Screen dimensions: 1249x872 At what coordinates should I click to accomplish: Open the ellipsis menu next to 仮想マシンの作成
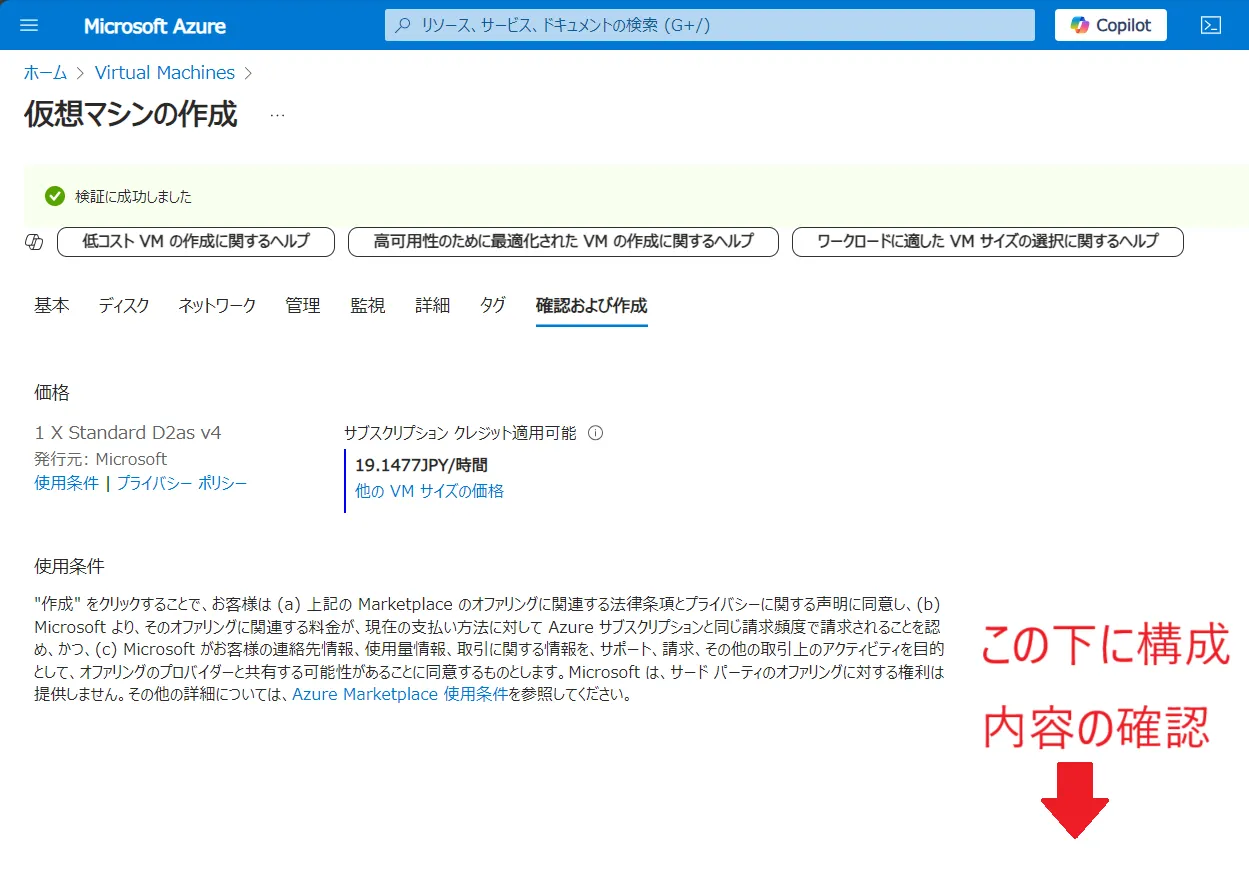tap(277, 115)
